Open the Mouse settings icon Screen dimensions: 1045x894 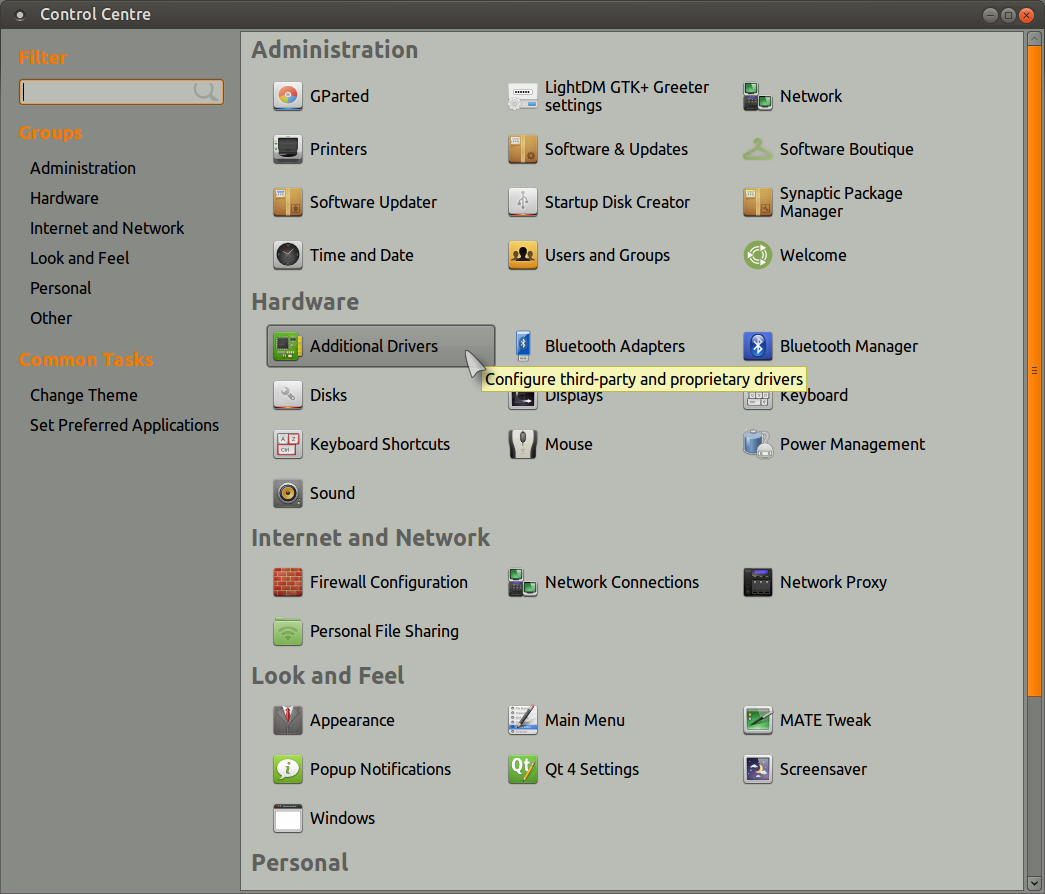pos(522,444)
